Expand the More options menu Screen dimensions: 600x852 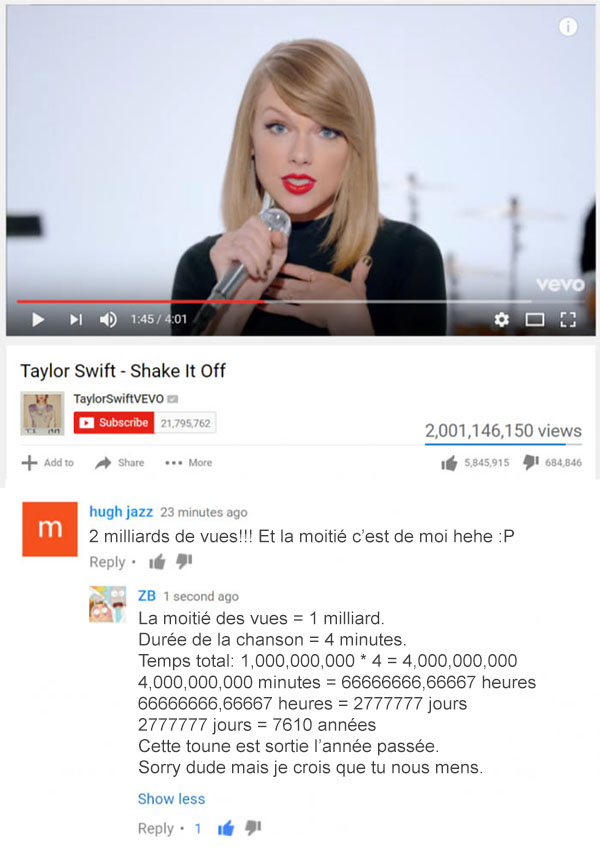point(189,462)
